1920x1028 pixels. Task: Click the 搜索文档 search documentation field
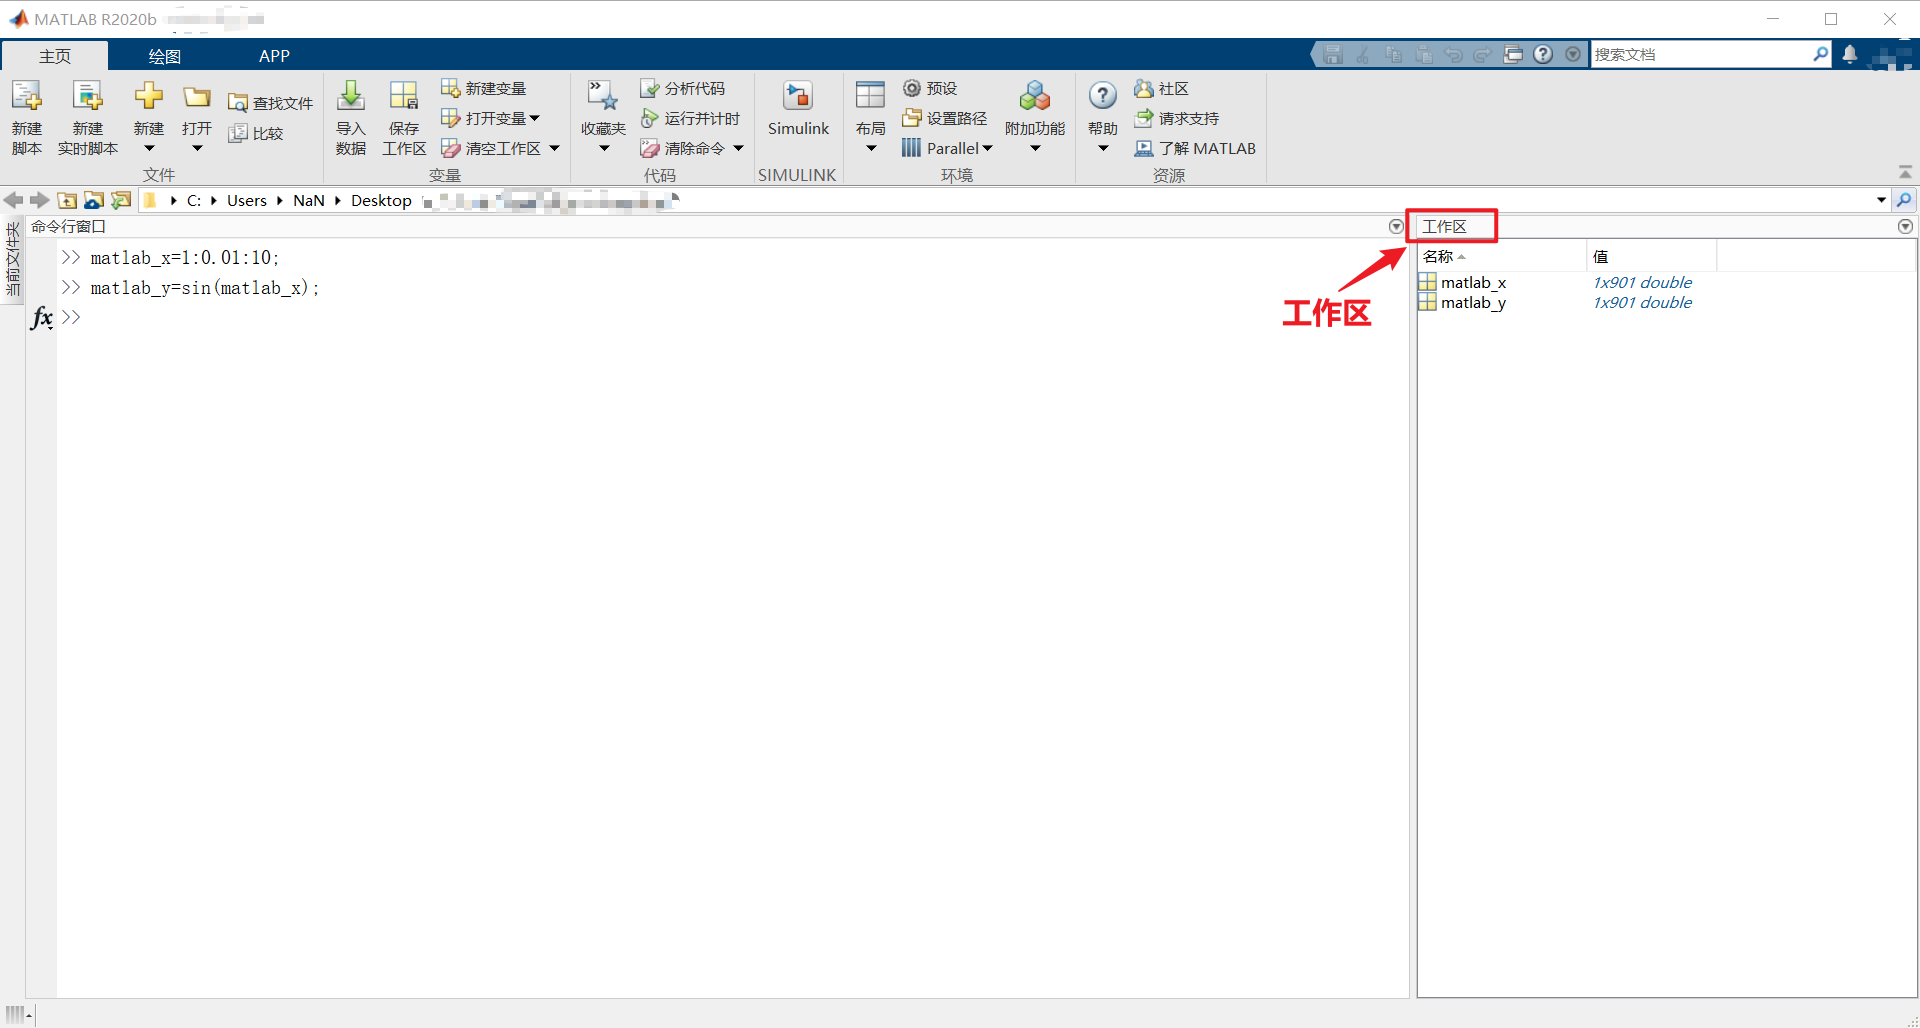pyautogui.click(x=1700, y=54)
